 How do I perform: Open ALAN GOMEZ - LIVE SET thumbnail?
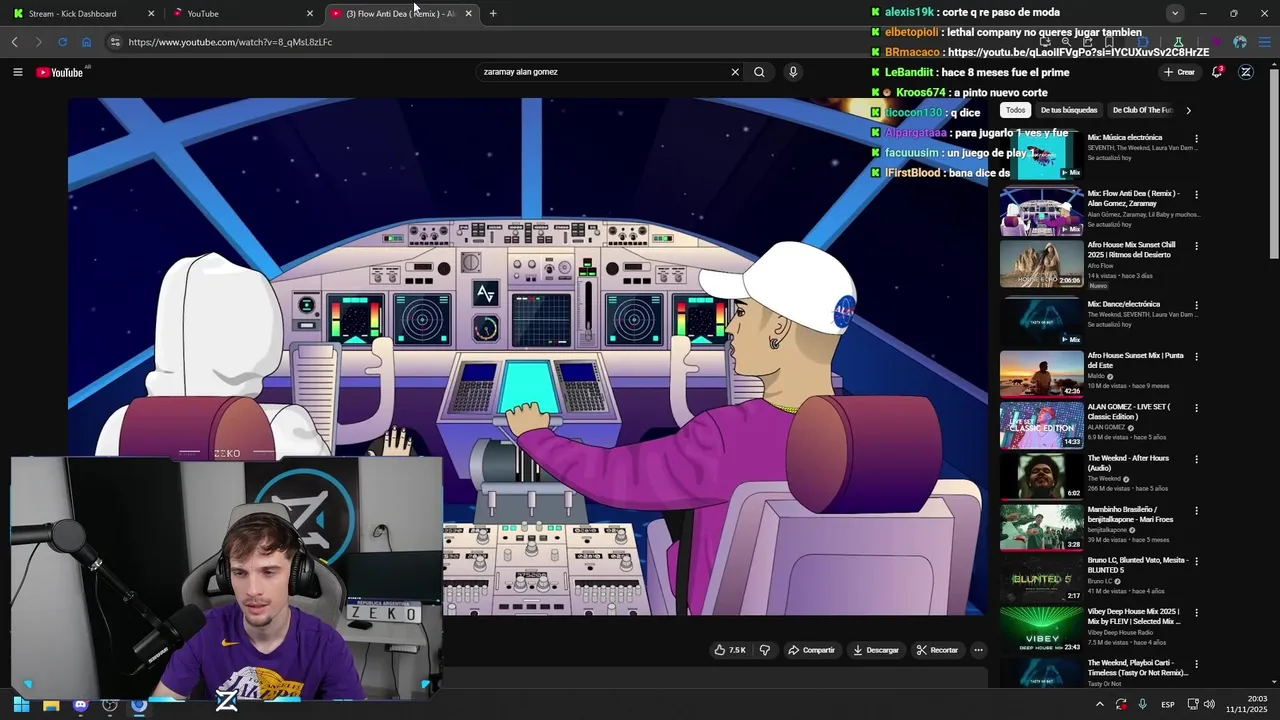1041,424
